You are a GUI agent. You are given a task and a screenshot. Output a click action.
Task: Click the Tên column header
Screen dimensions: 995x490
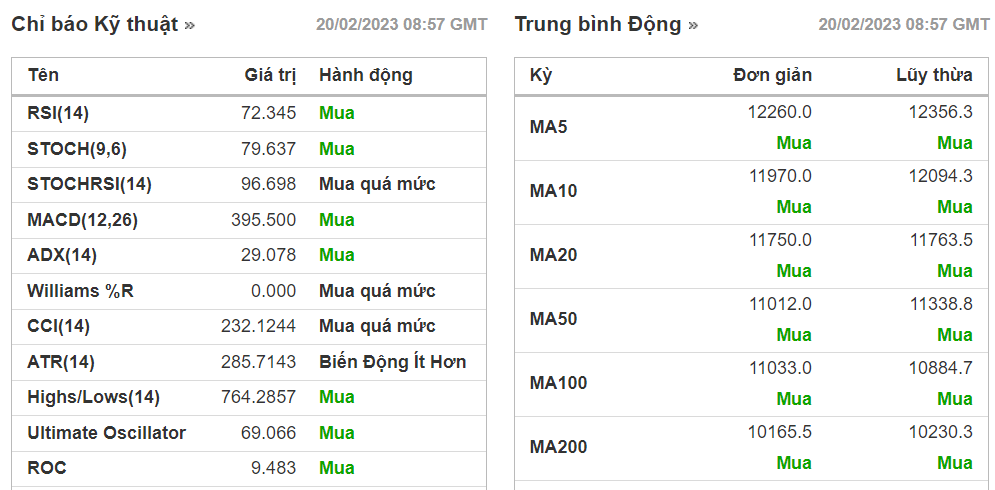[43, 75]
